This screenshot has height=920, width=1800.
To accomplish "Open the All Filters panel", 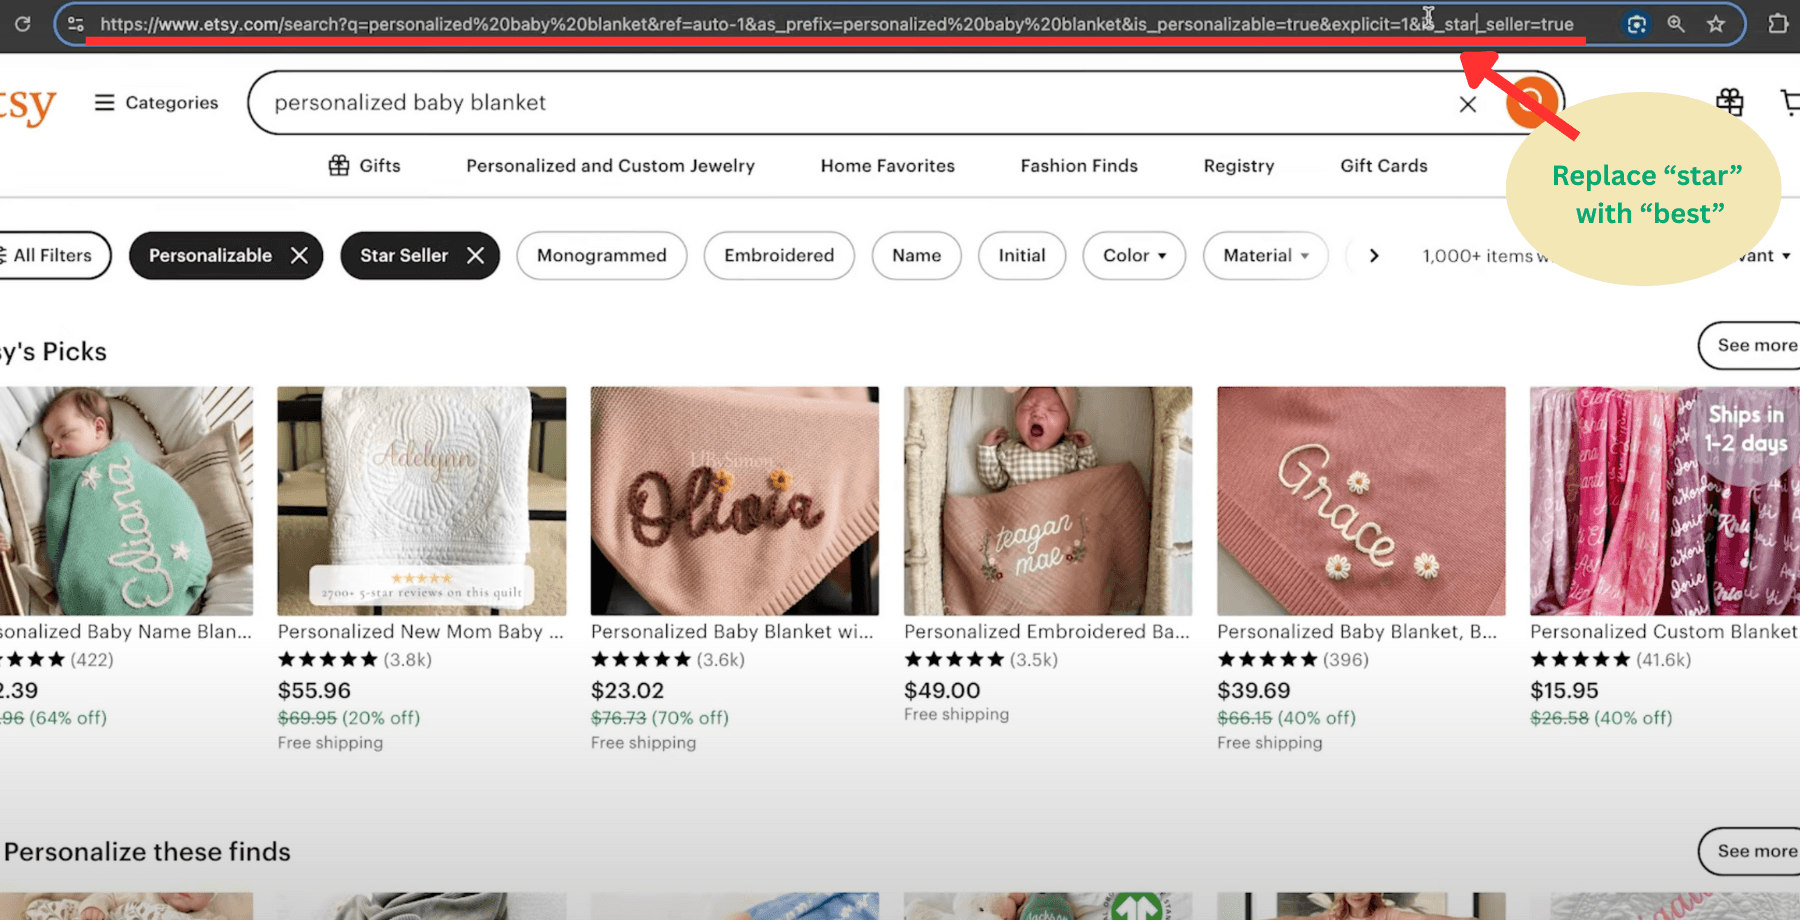I will (x=52, y=256).
